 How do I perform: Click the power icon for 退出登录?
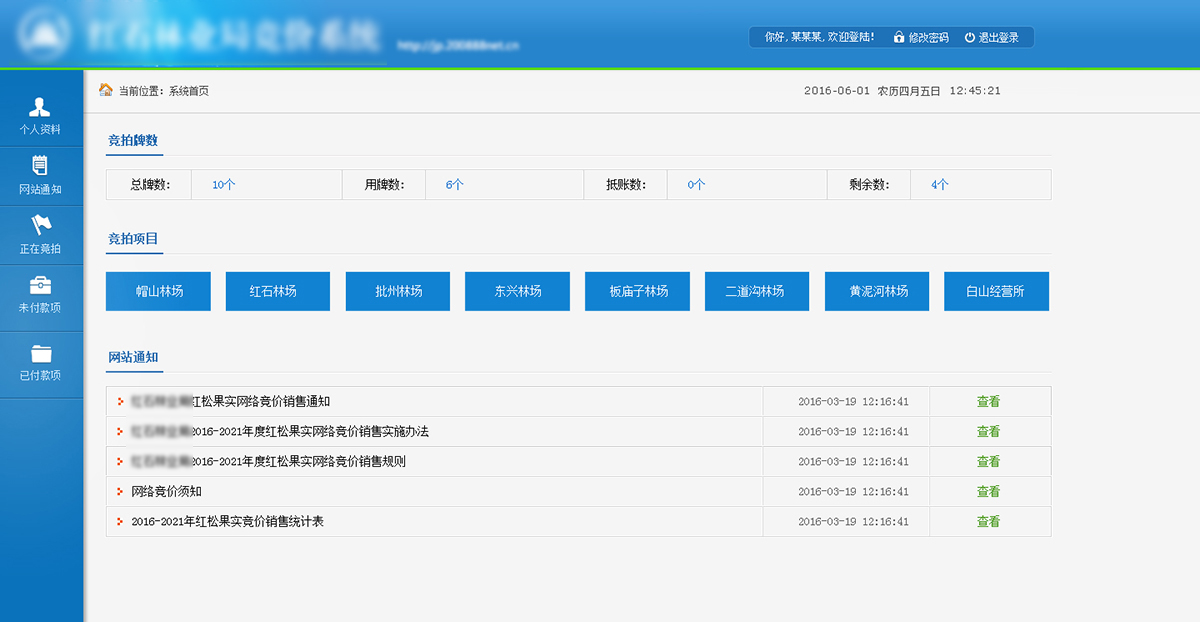969,37
